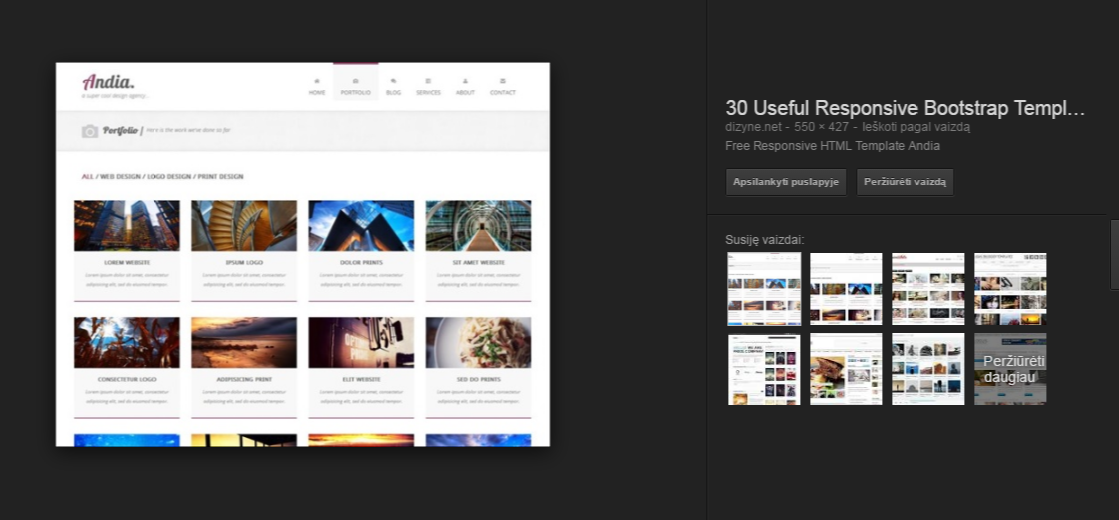Follow the ieškoti pagal vaizdą link
Viewport: 1119px width, 520px height.
[x=916, y=127]
